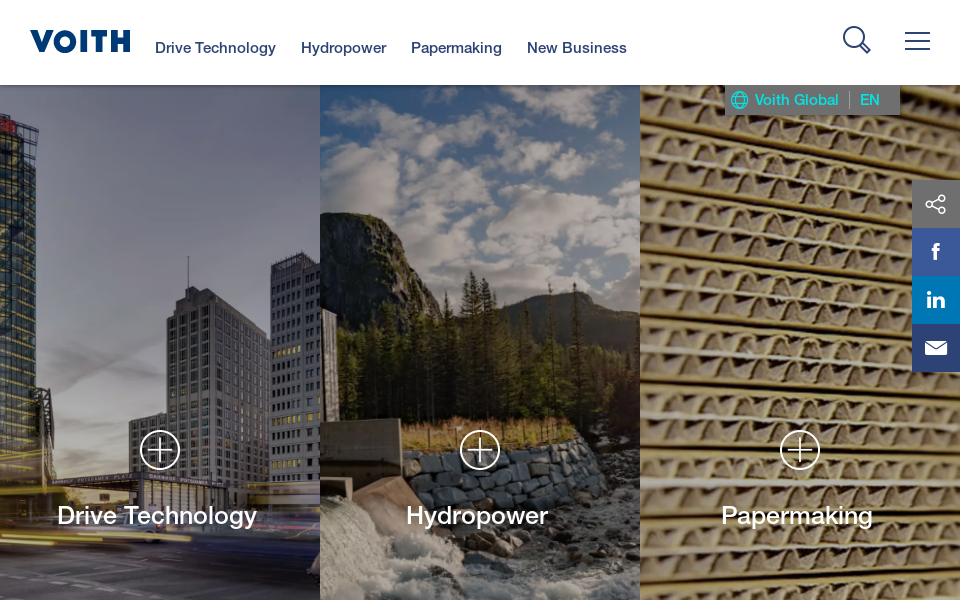Click the share icon in sidebar
The image size is (960, 600).
[x=936, y=204]
